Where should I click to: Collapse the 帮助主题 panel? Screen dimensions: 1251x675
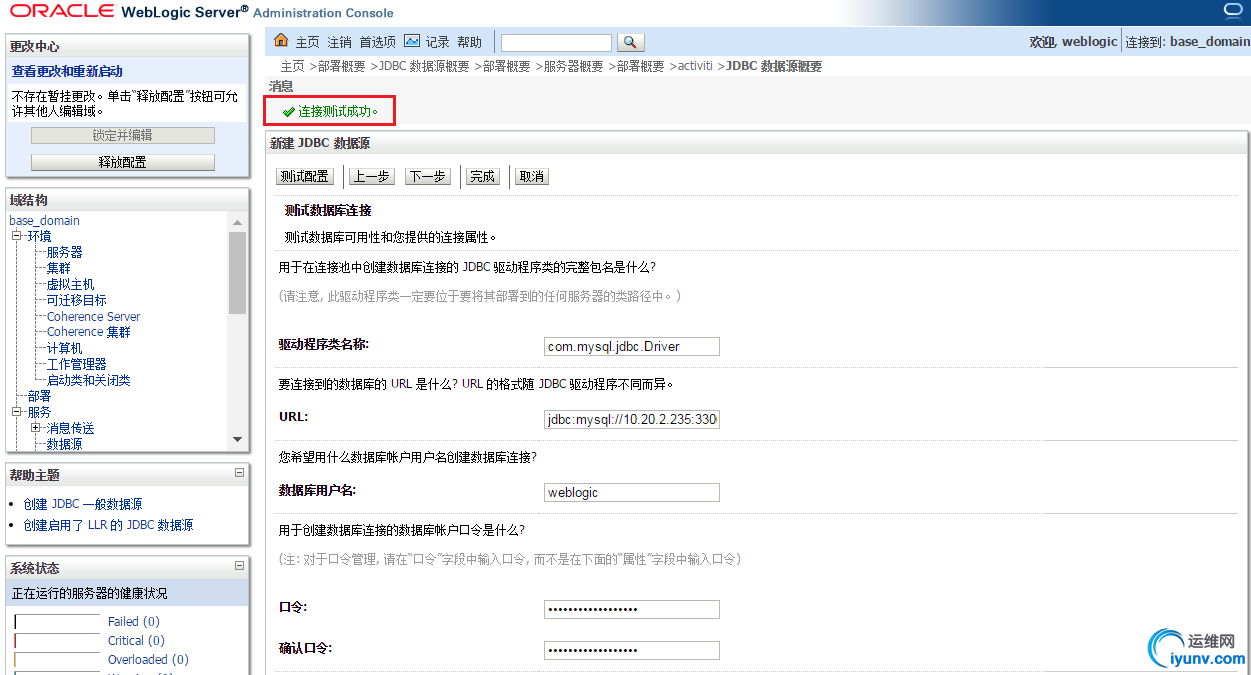tap(239, 473)
